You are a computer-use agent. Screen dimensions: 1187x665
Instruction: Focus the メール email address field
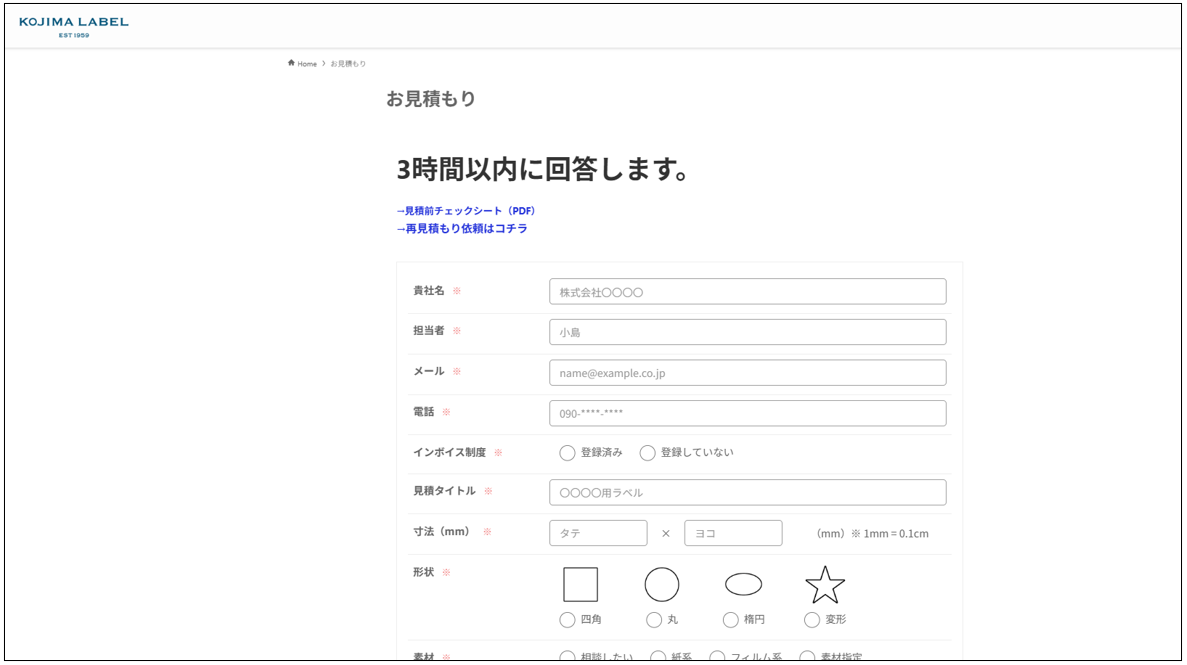click(x=747, y=373)
